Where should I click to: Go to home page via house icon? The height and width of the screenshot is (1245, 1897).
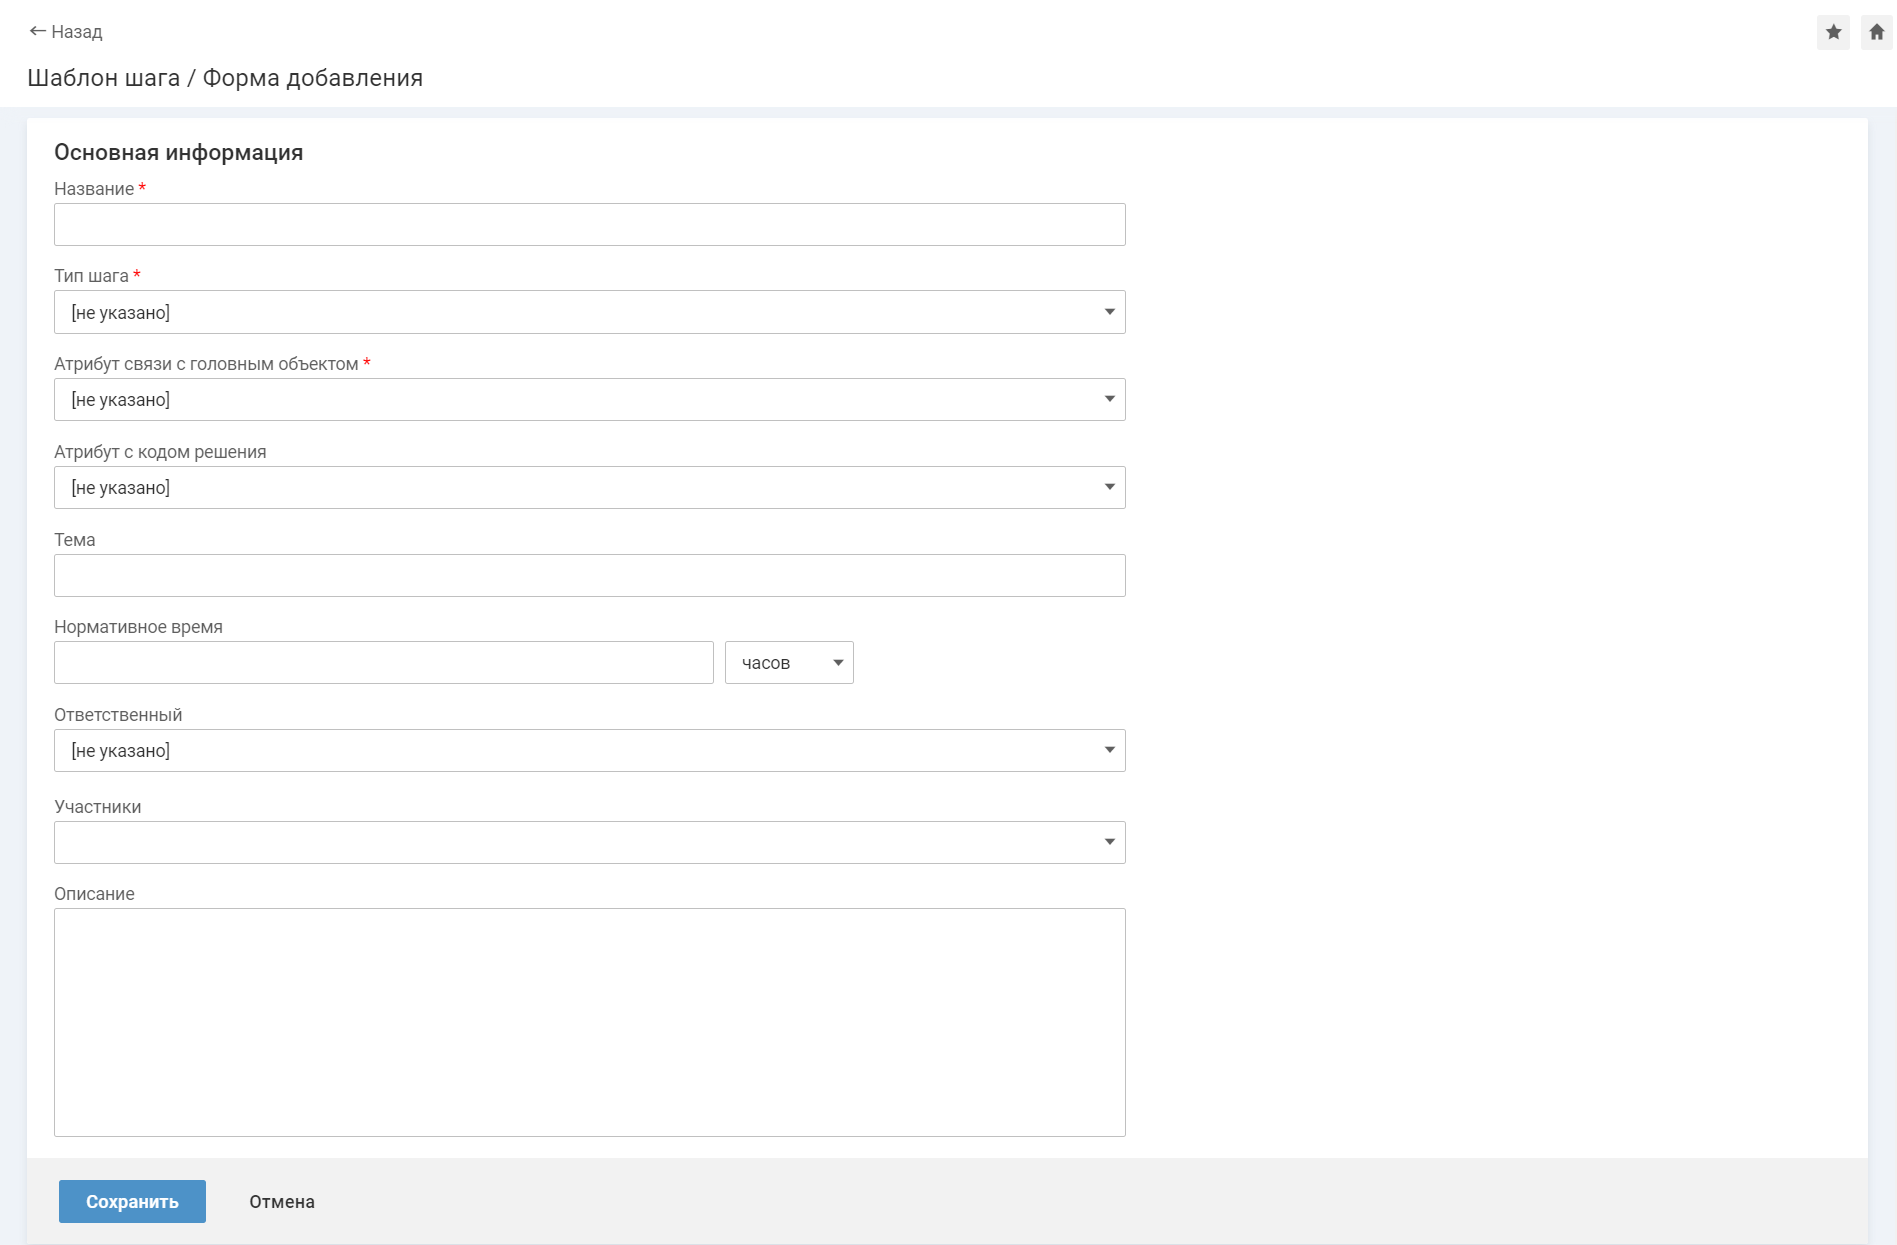1876,32
